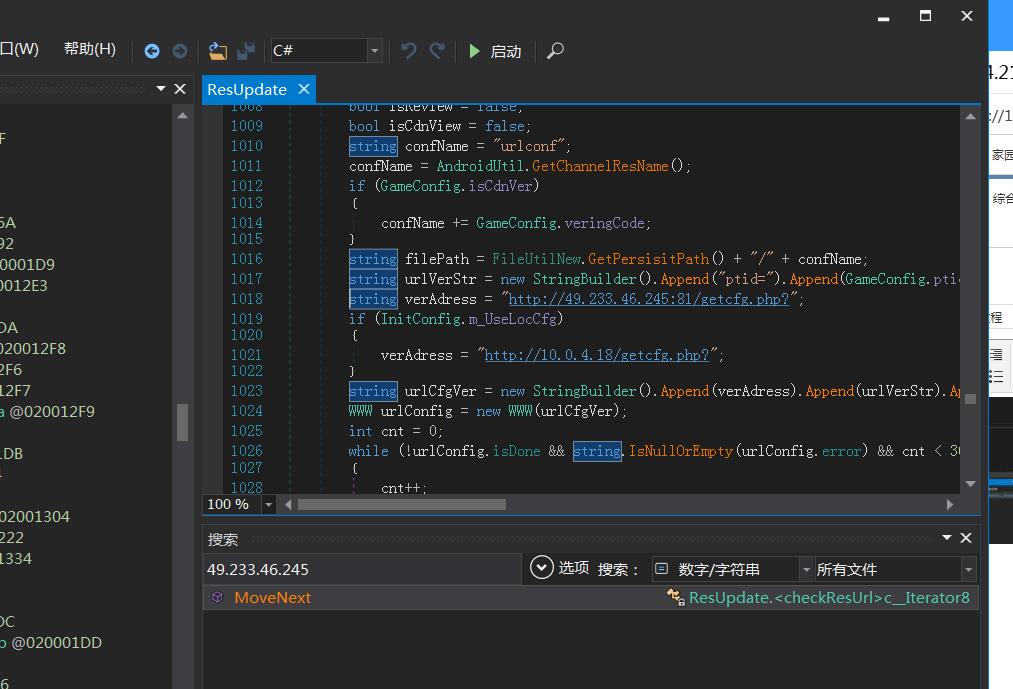Click the undo icon in toolbar
Screen dimensions: 1013x689
coord(408,51)
